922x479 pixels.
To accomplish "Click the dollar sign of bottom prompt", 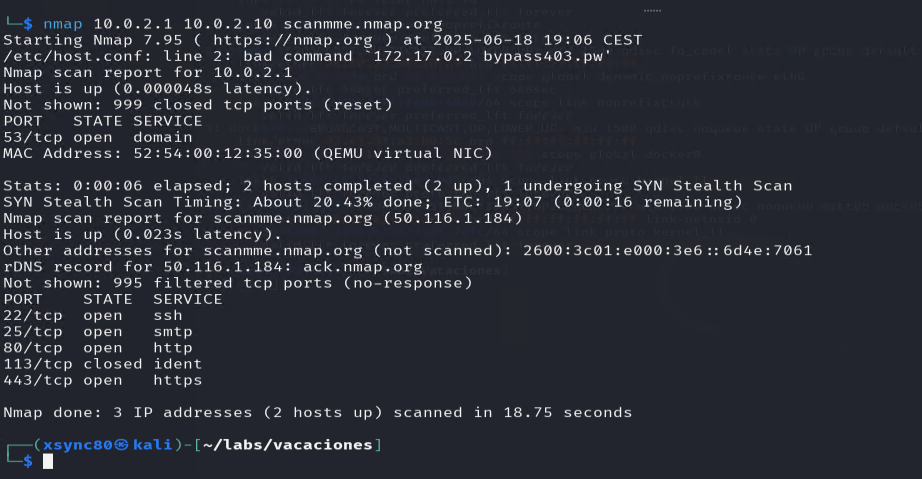I will 28,461.
